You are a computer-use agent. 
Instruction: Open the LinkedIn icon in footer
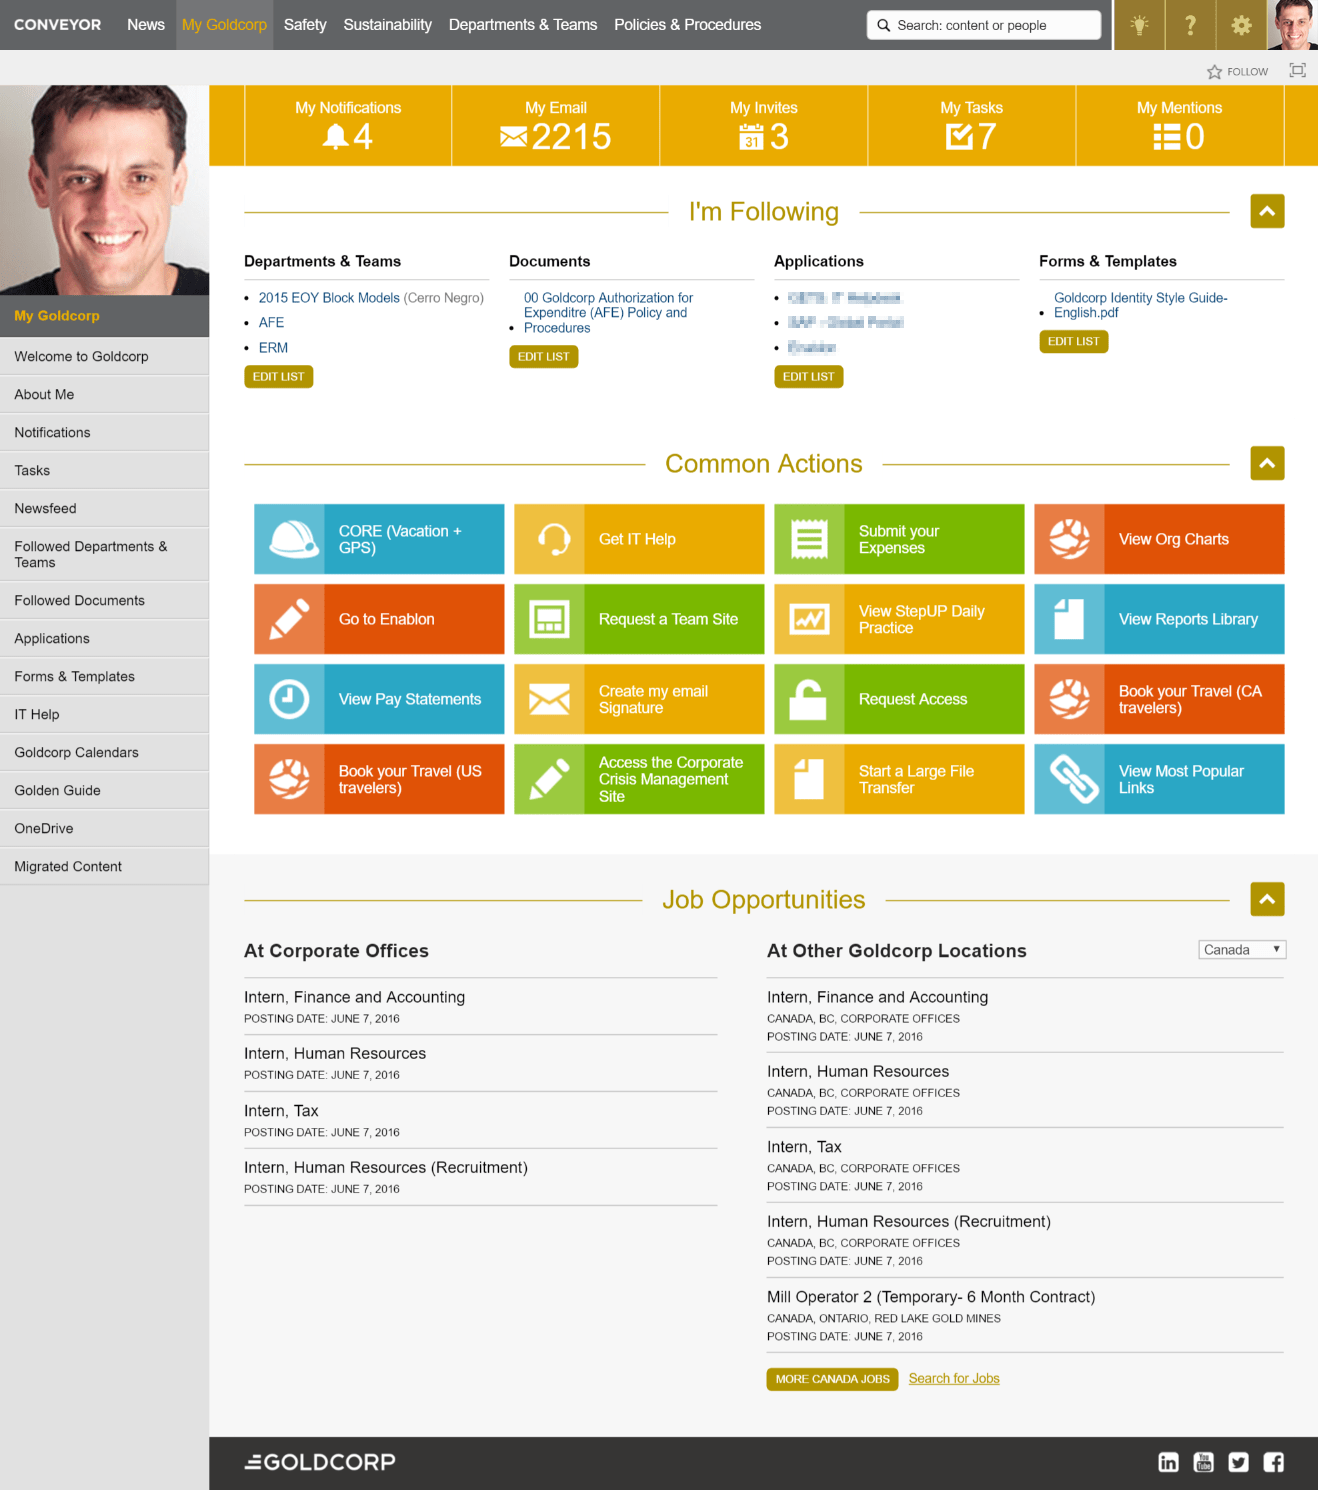(1168, 1462)
